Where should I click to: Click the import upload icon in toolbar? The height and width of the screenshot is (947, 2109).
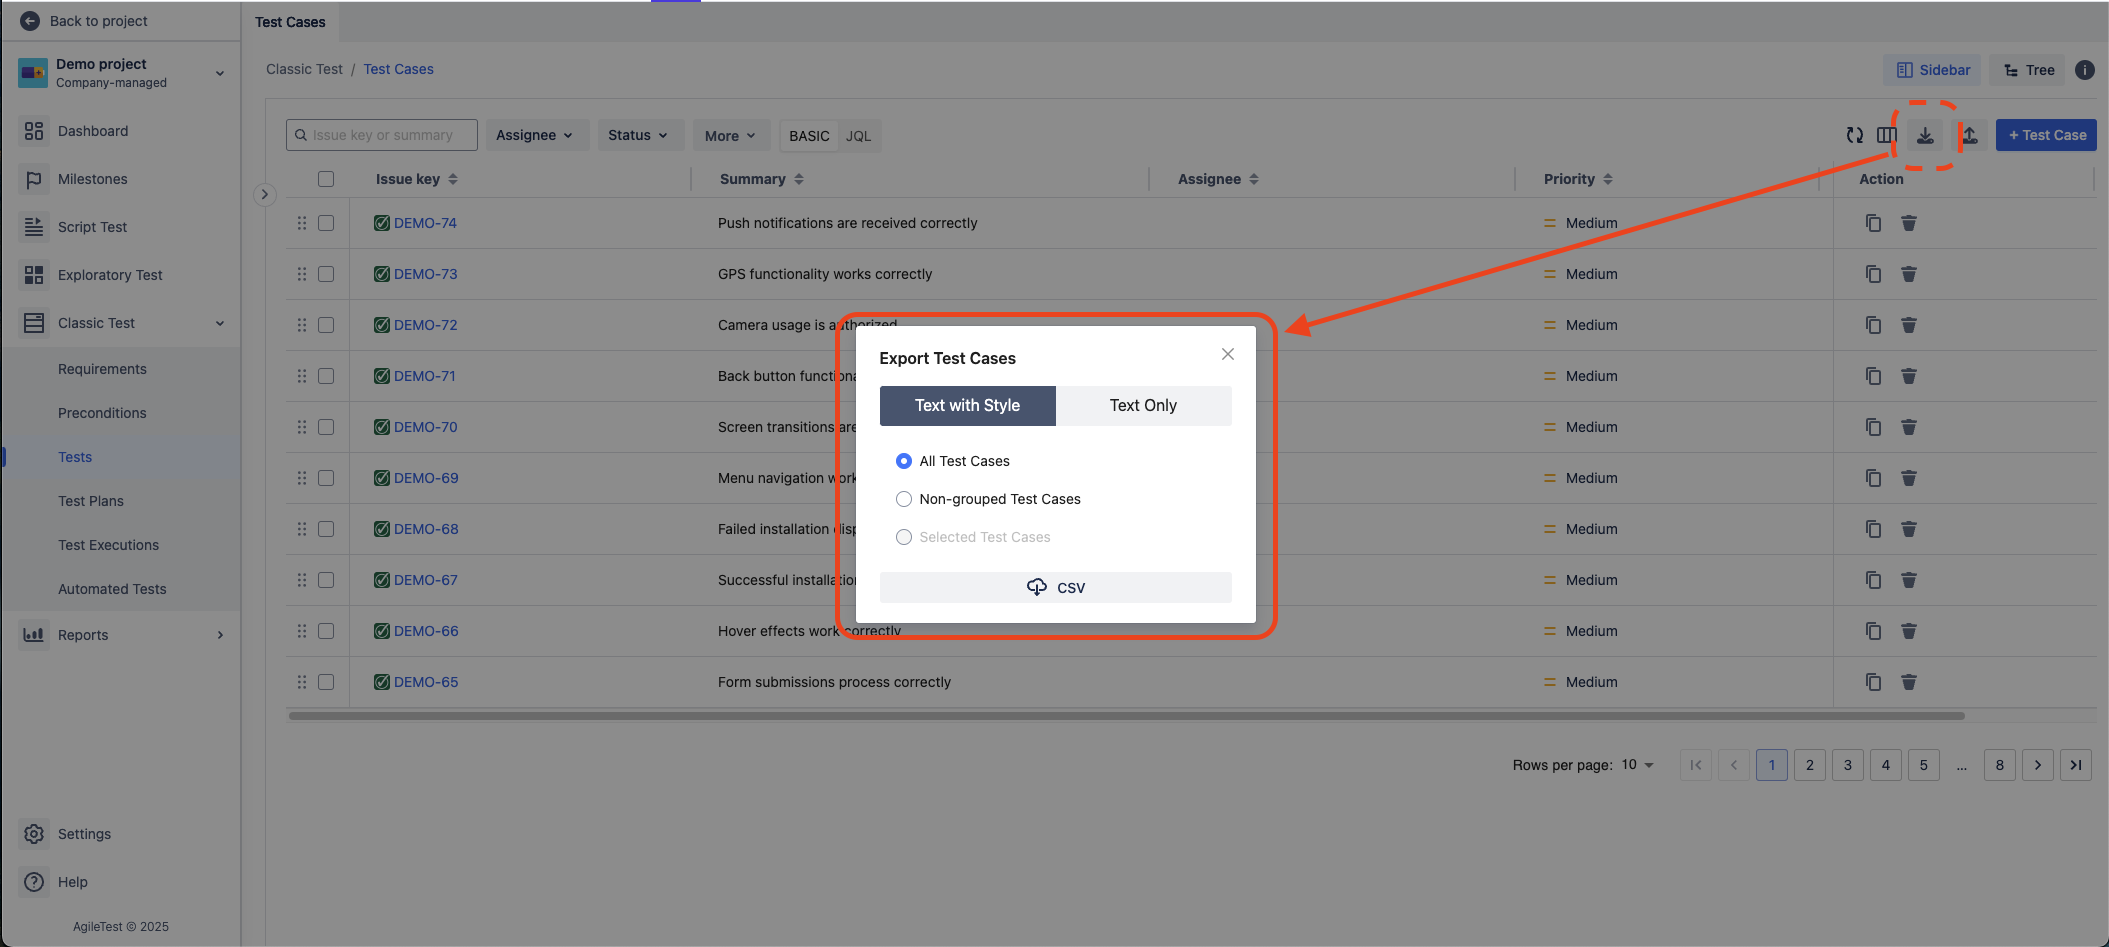coord(1969,135)
